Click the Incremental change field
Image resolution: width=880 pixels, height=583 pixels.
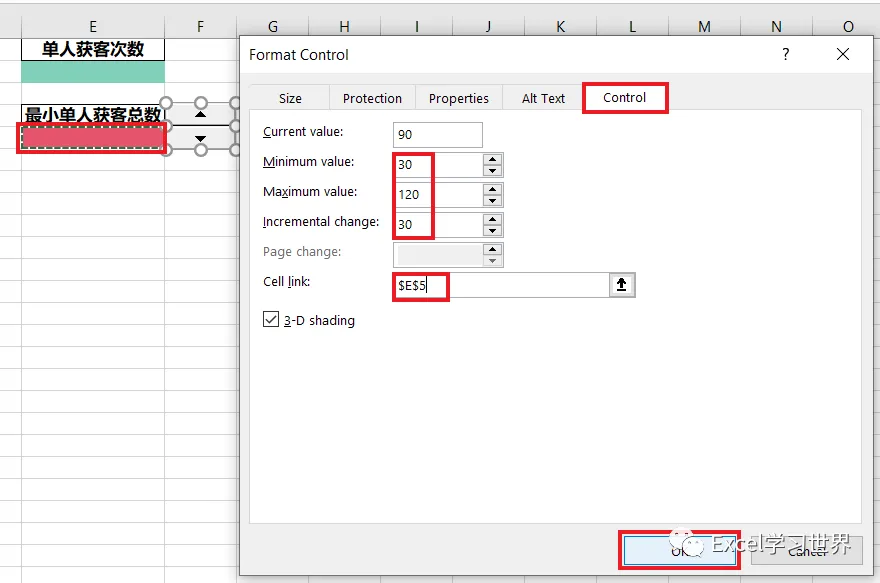tap(437, 225)
